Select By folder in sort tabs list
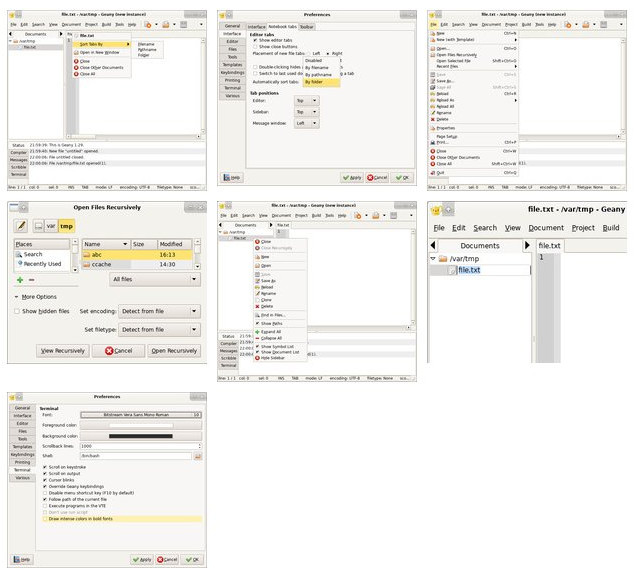The width and height of the screenshot is (636, 578). click(x=319, y=81)
